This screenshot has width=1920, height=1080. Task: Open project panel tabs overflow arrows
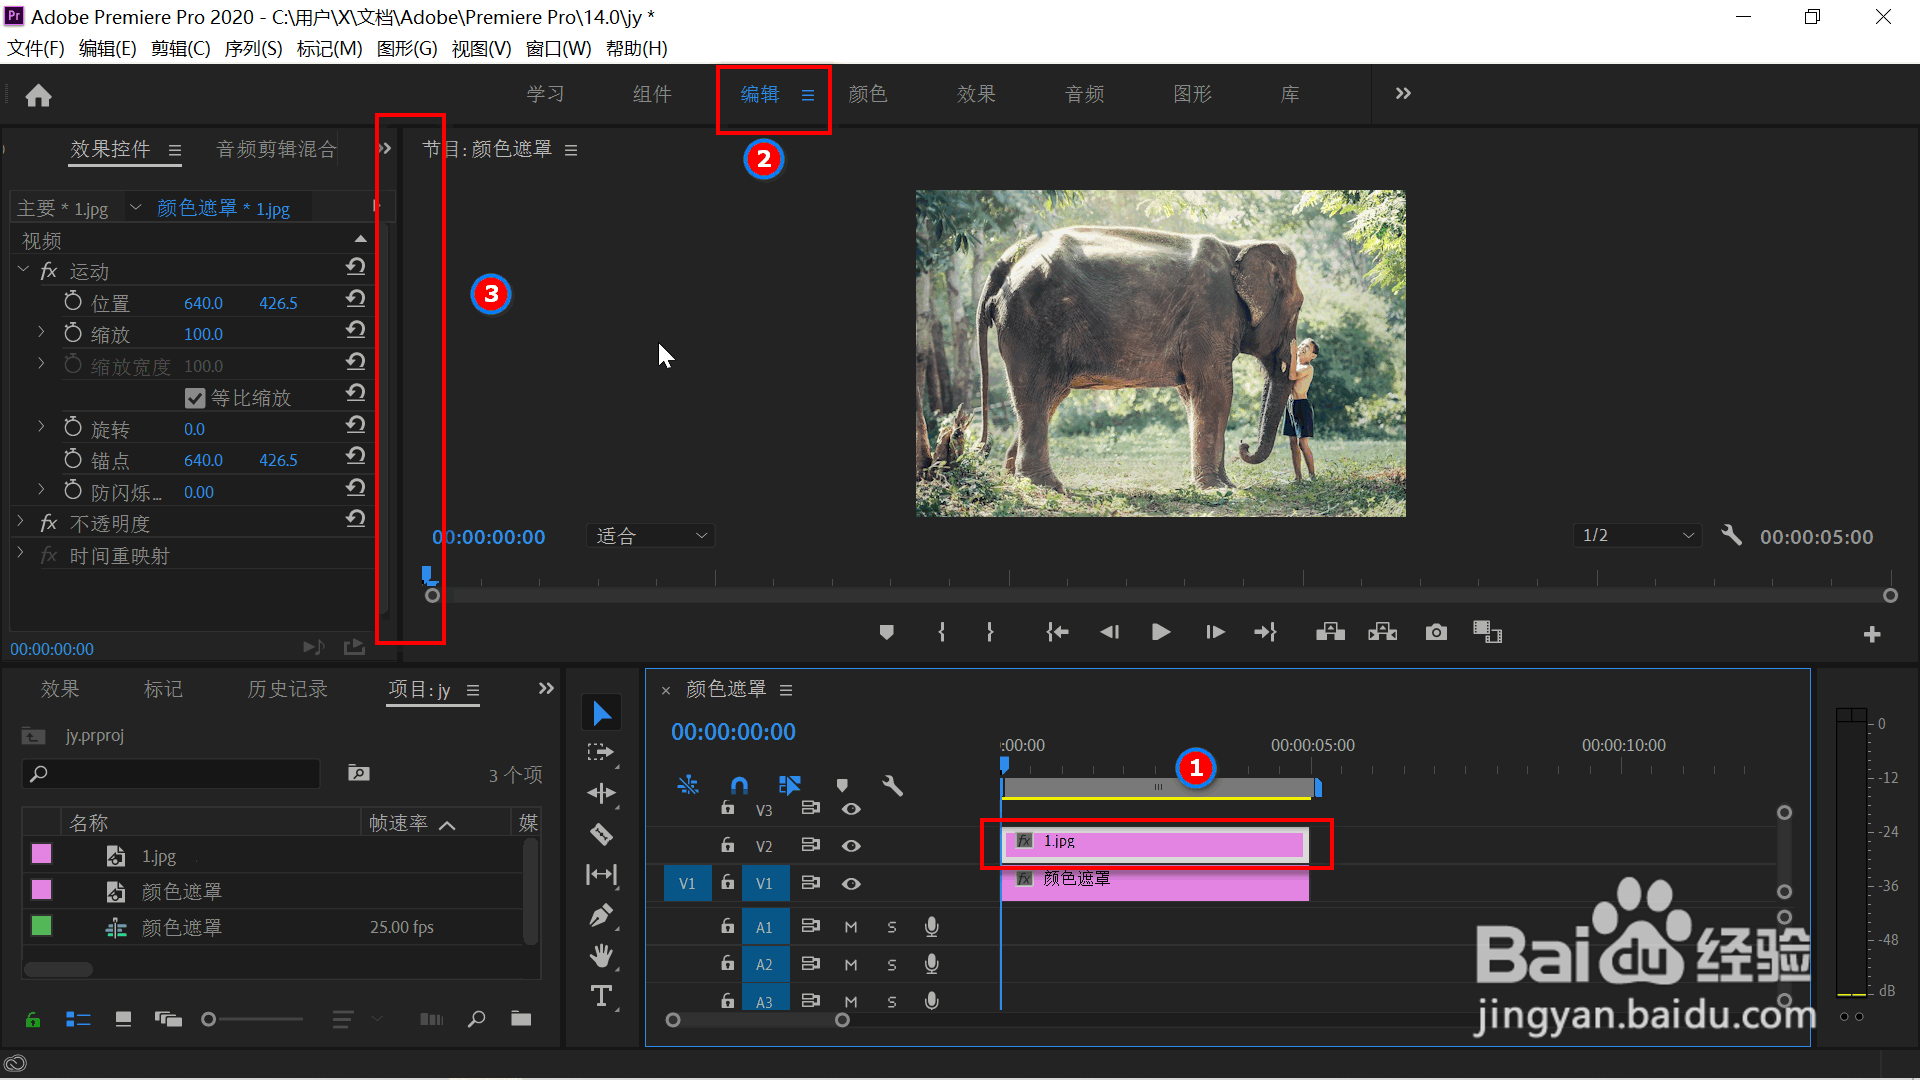pyautogui.click(x=546, y=689)
